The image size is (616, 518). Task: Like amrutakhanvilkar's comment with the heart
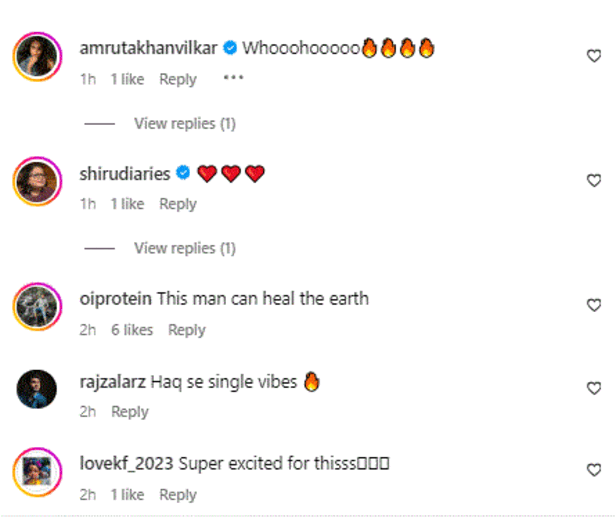tap(594, 57)
